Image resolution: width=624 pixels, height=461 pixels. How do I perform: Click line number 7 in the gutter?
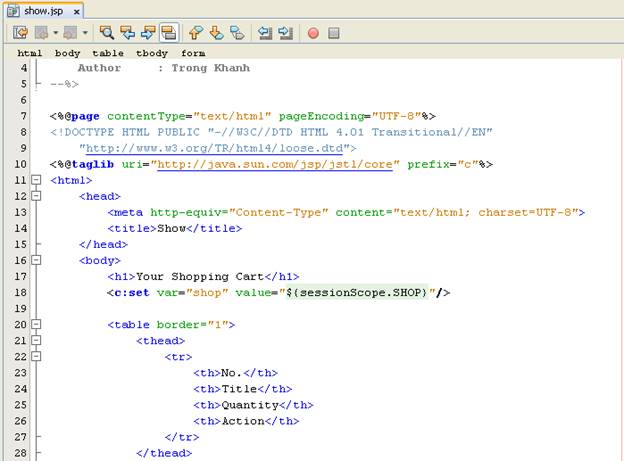pos(23,116)
